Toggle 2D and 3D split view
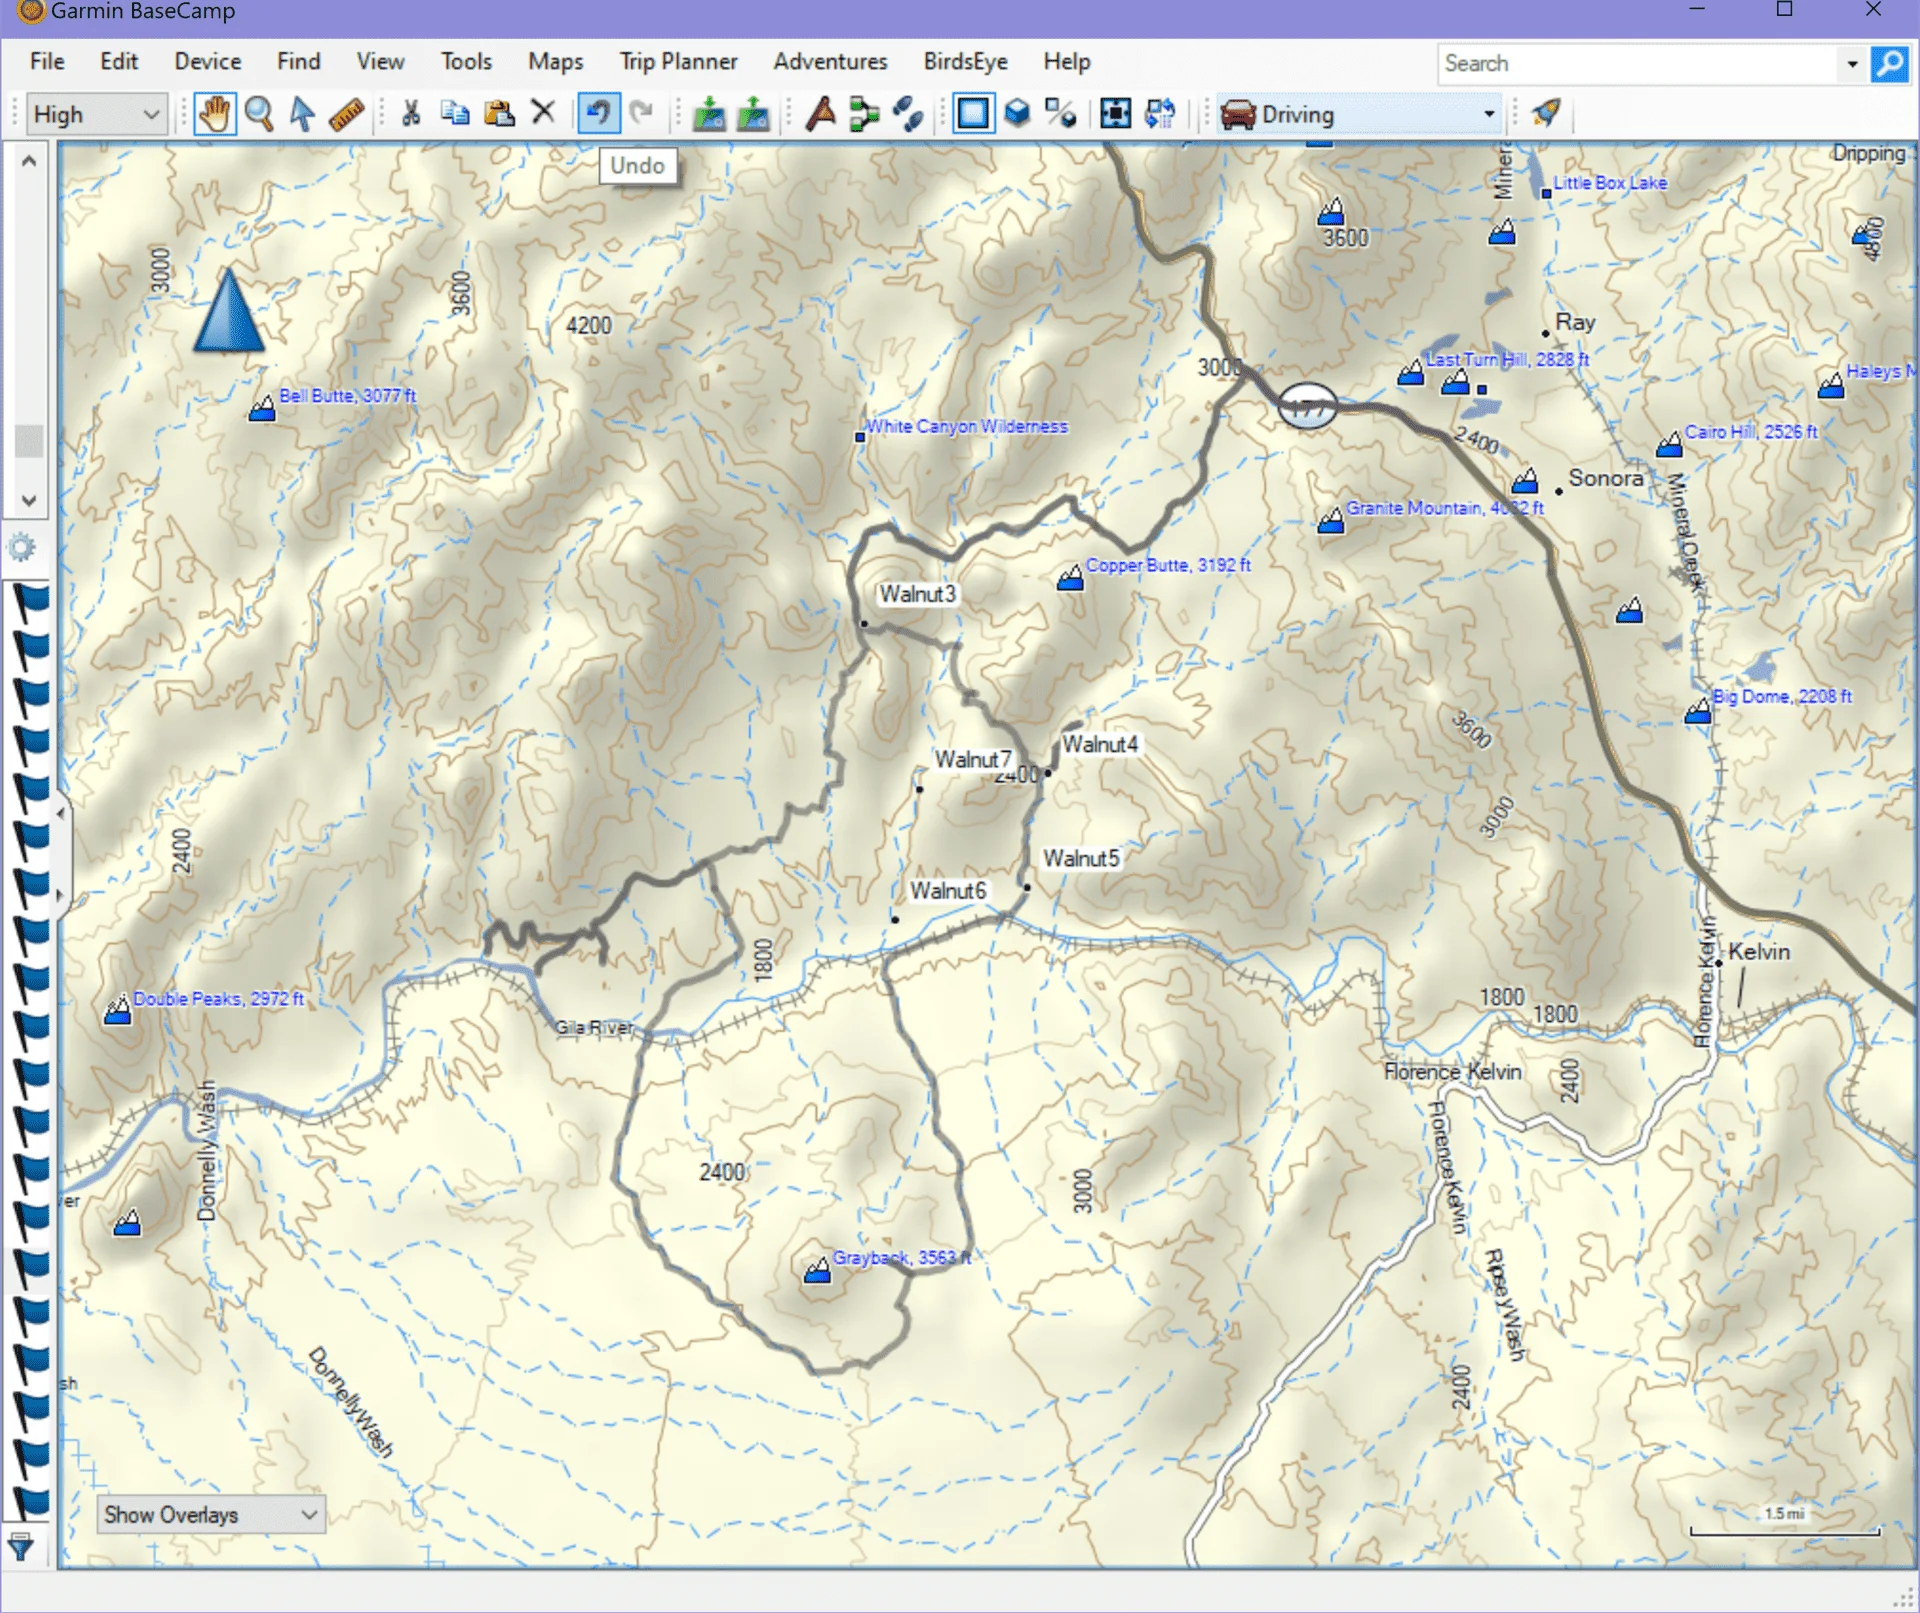1920x1613 pixels. (1060, 113)
